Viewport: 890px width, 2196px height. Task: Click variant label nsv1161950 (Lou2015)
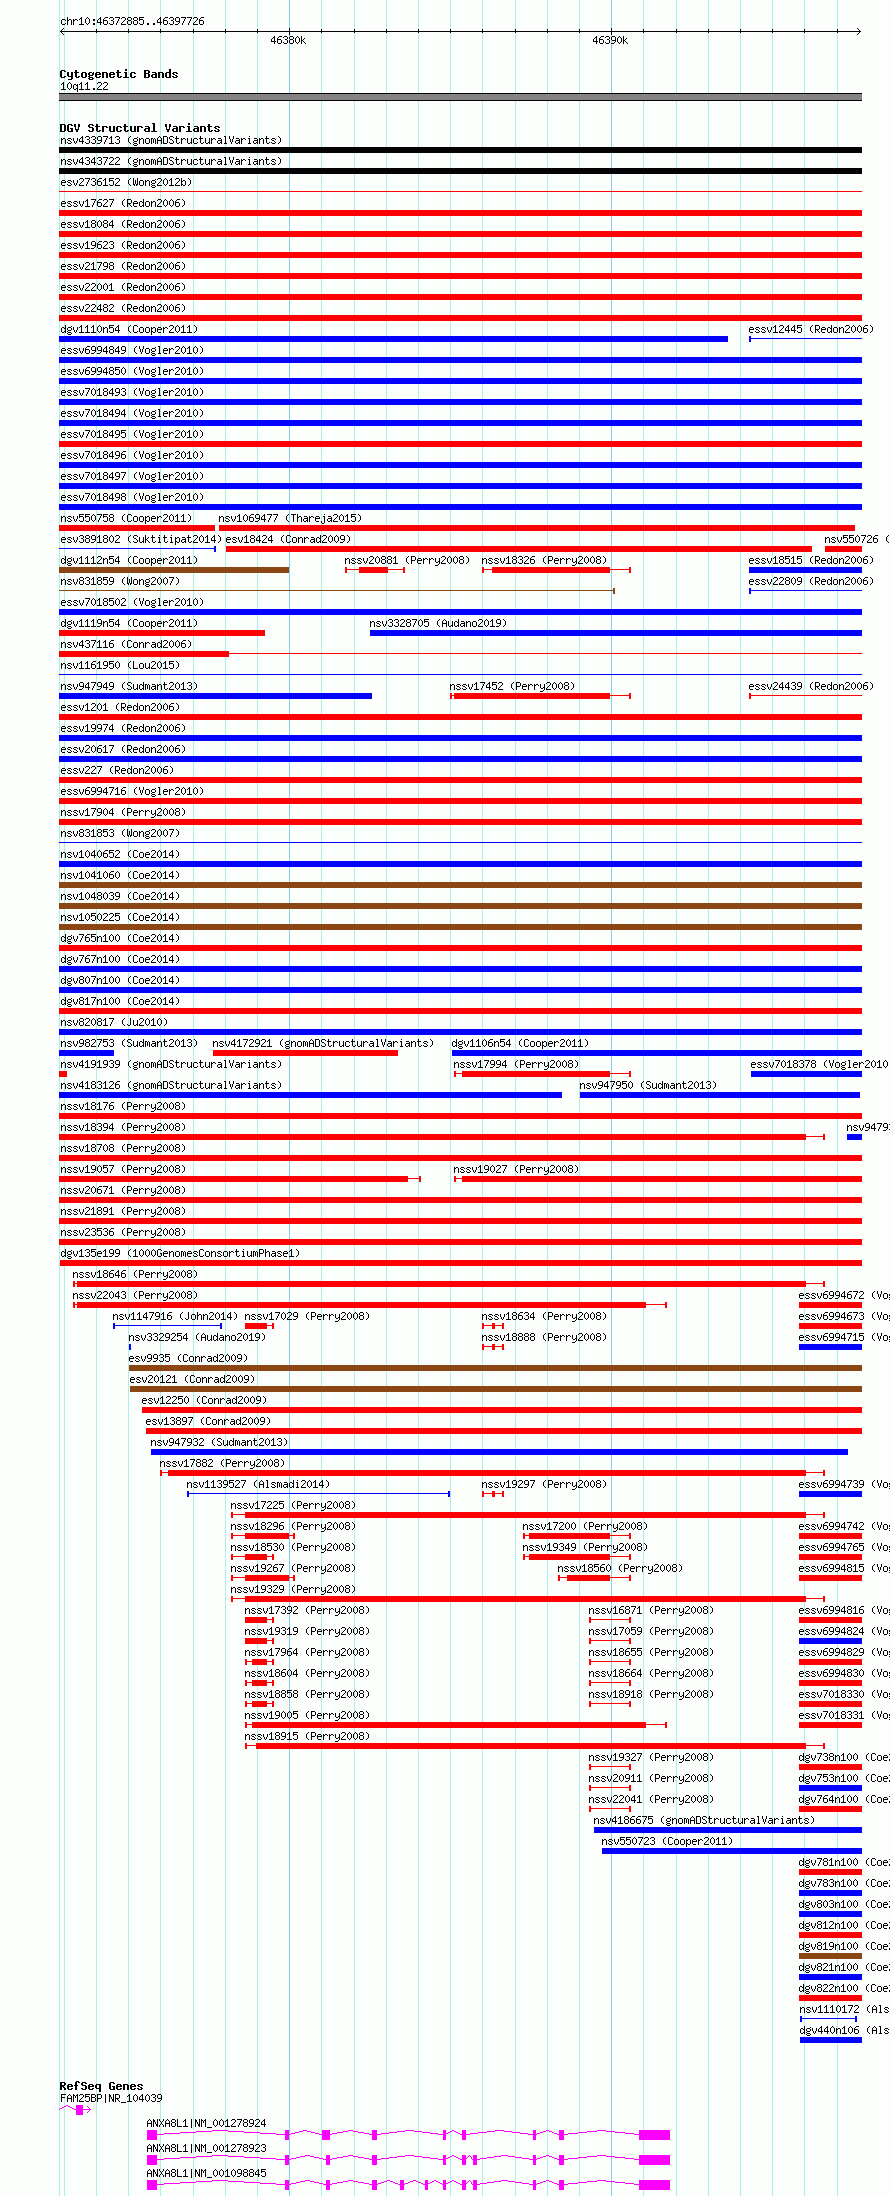(x=120, y=665)
